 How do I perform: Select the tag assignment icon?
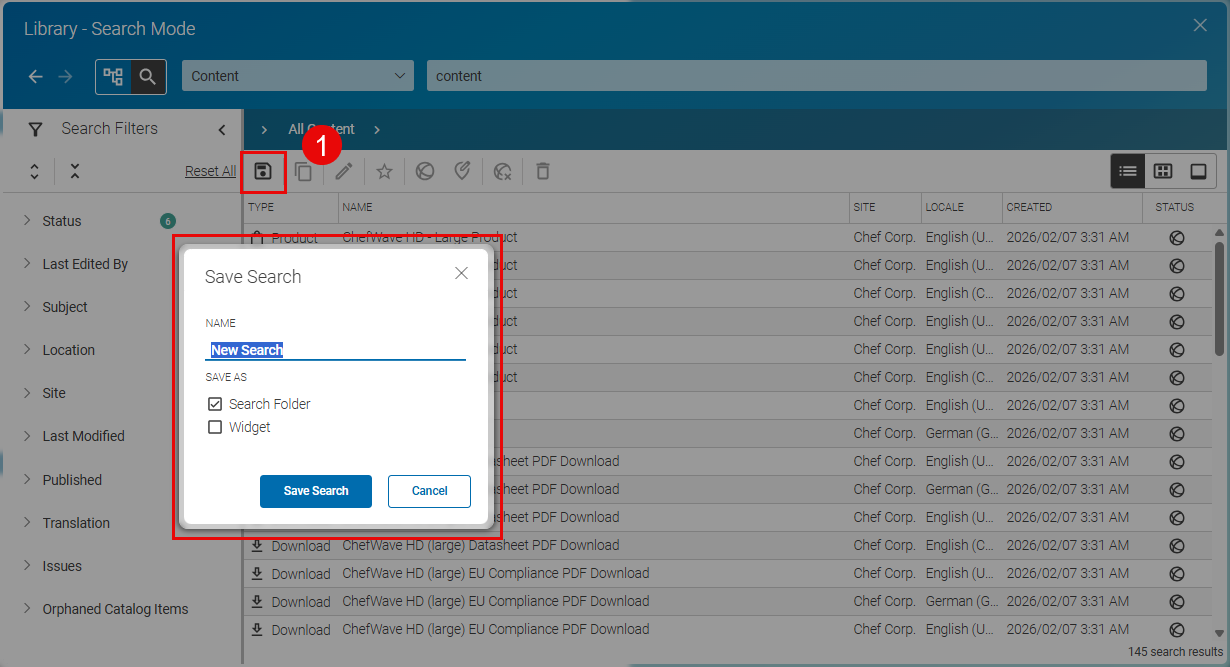(x=462, y=171)
